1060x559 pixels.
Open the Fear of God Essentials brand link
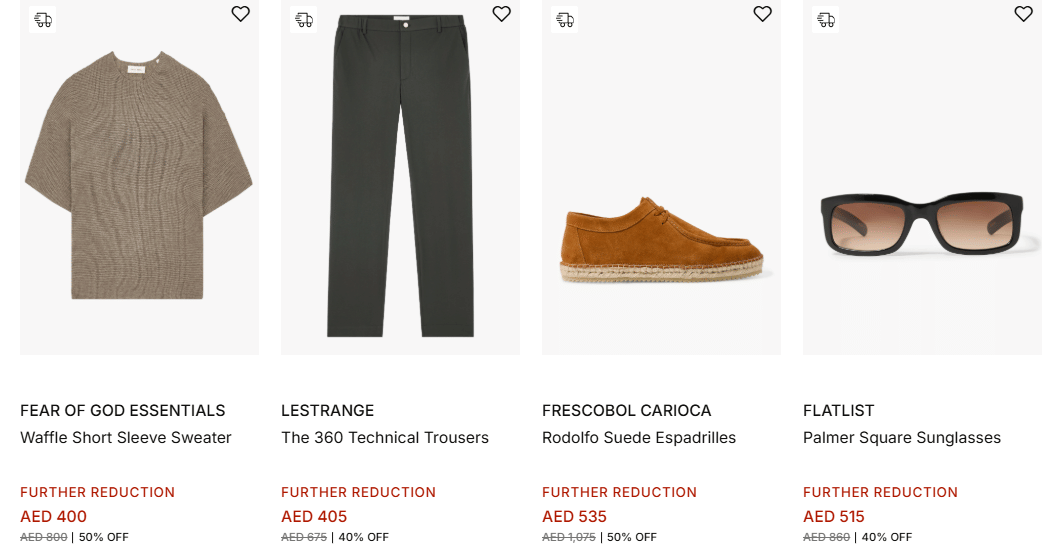123,411
